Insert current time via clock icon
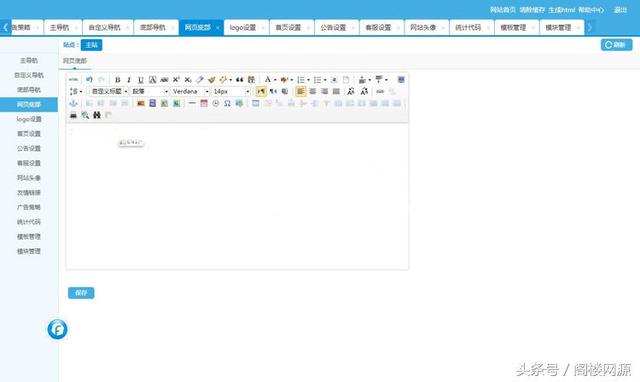 216,103
